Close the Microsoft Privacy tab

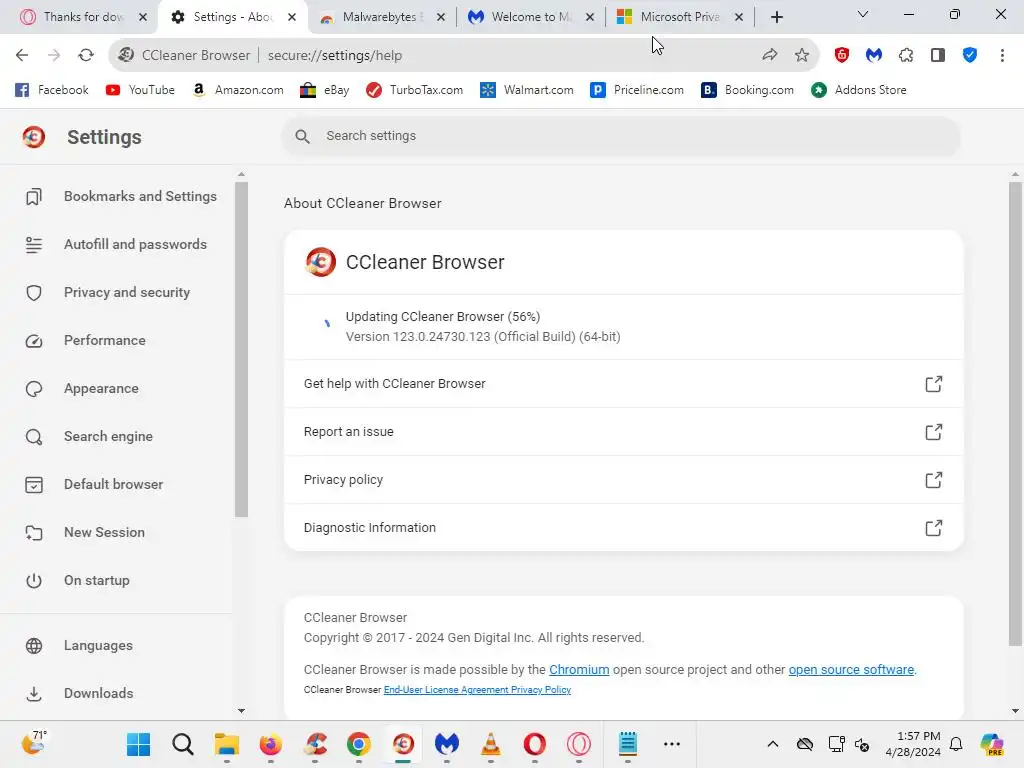[x=739, y=18]
